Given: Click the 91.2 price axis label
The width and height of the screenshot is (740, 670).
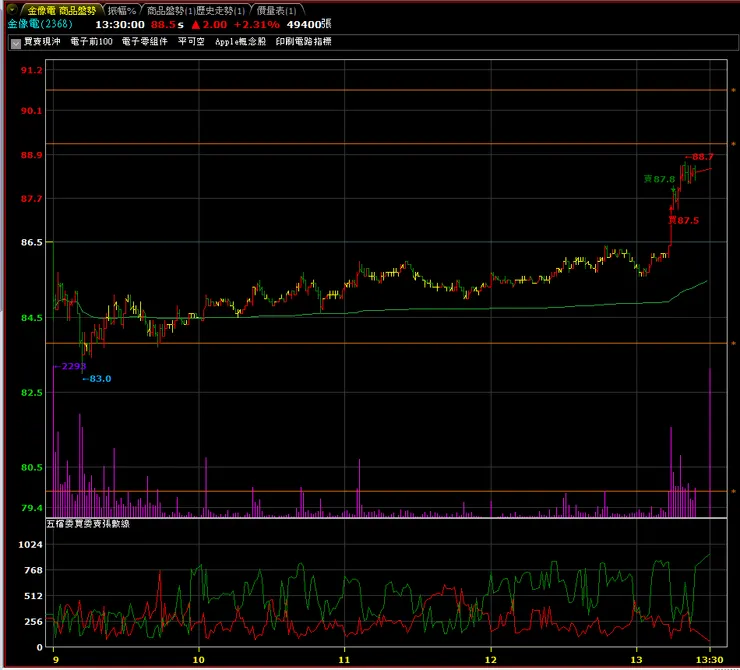Looking at the screenshot, I should (31, 70).
